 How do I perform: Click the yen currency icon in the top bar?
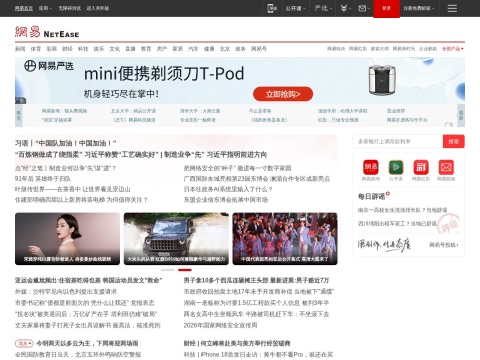(x=345, y=8)
